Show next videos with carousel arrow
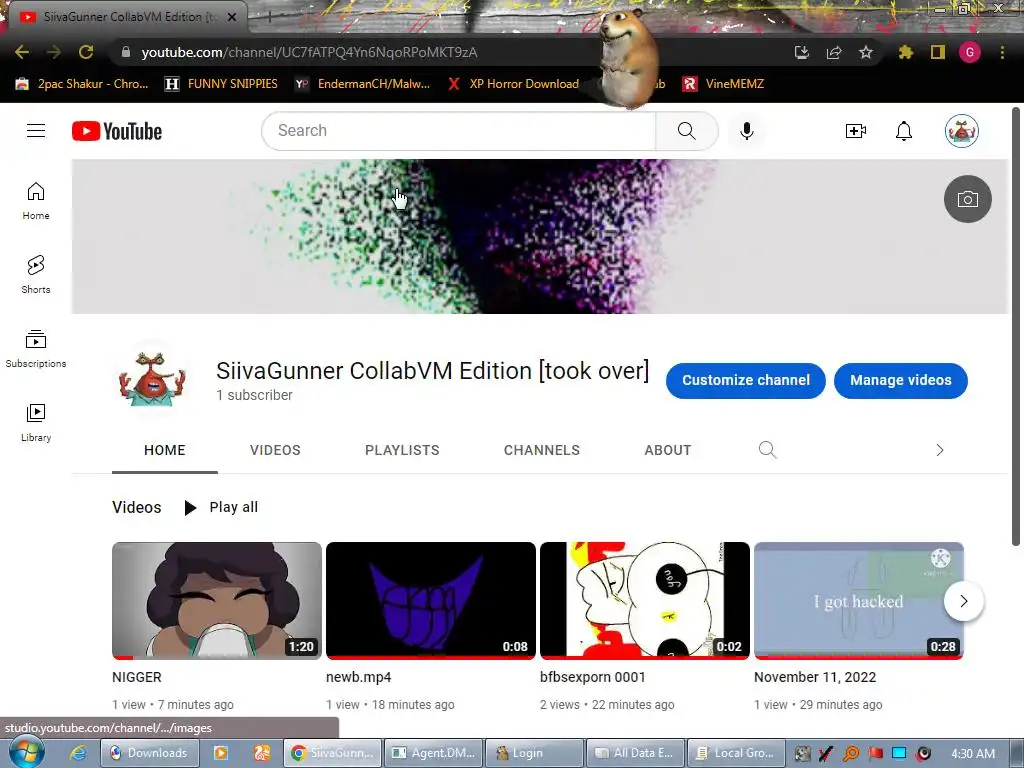Viewport: 1024px width, 768px height. [x=963, y=601]
